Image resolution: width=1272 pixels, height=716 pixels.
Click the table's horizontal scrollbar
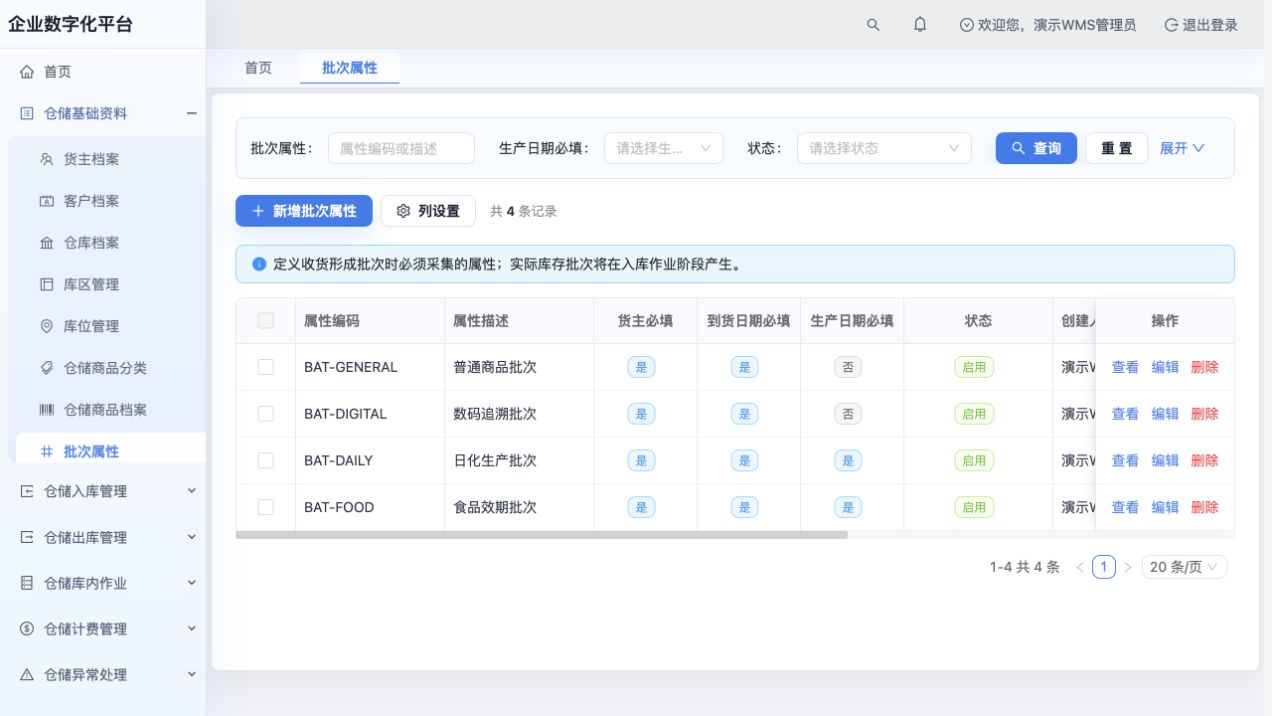[x=541, y=535]
